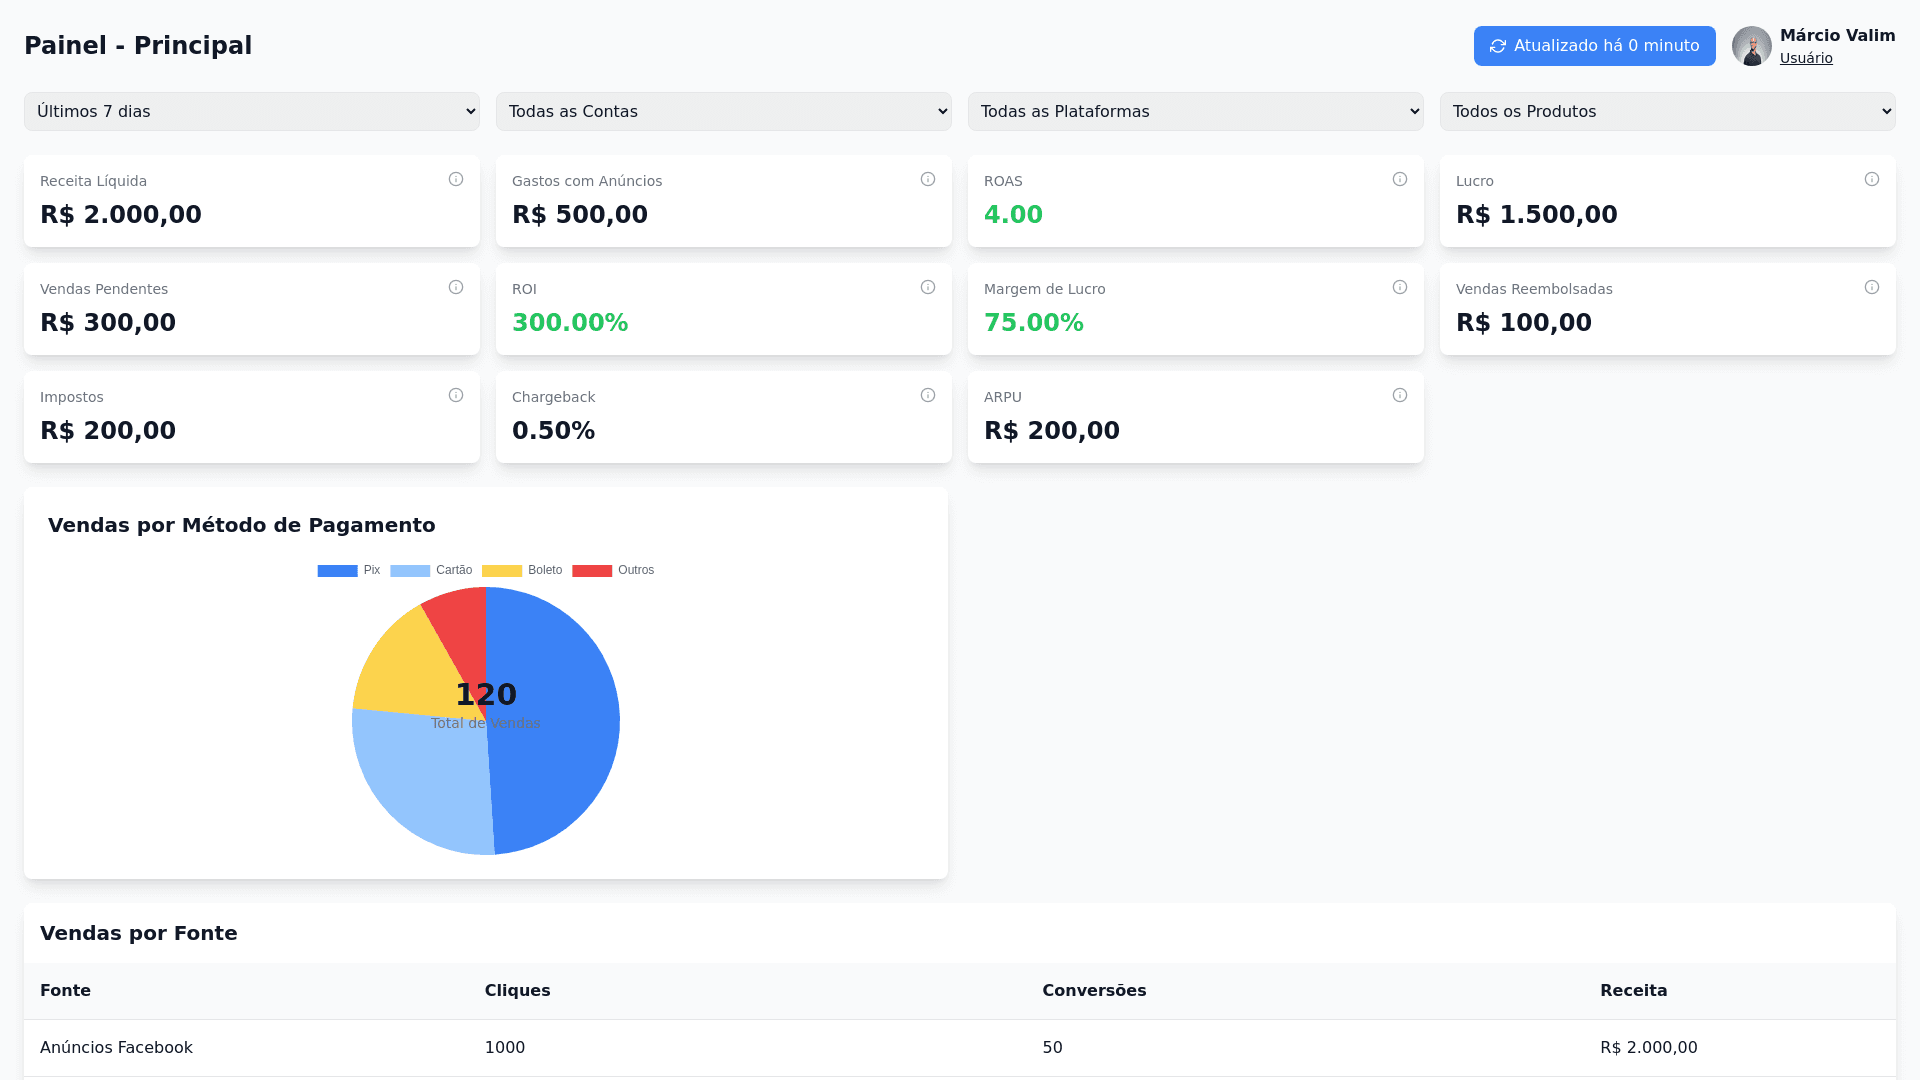Click the Anúncios Facebook row in the table
This screenshot has height=1080, width=1920.
(116, 1047)
